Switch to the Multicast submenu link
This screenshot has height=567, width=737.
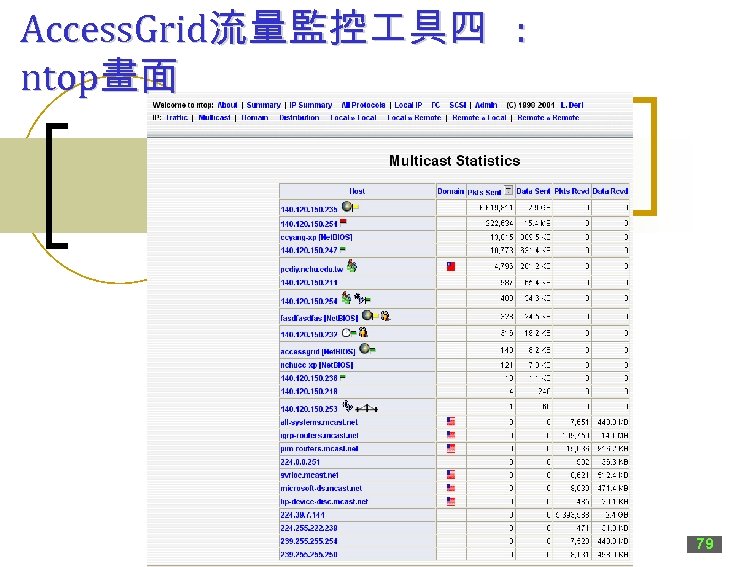click(x=214, y=118)
